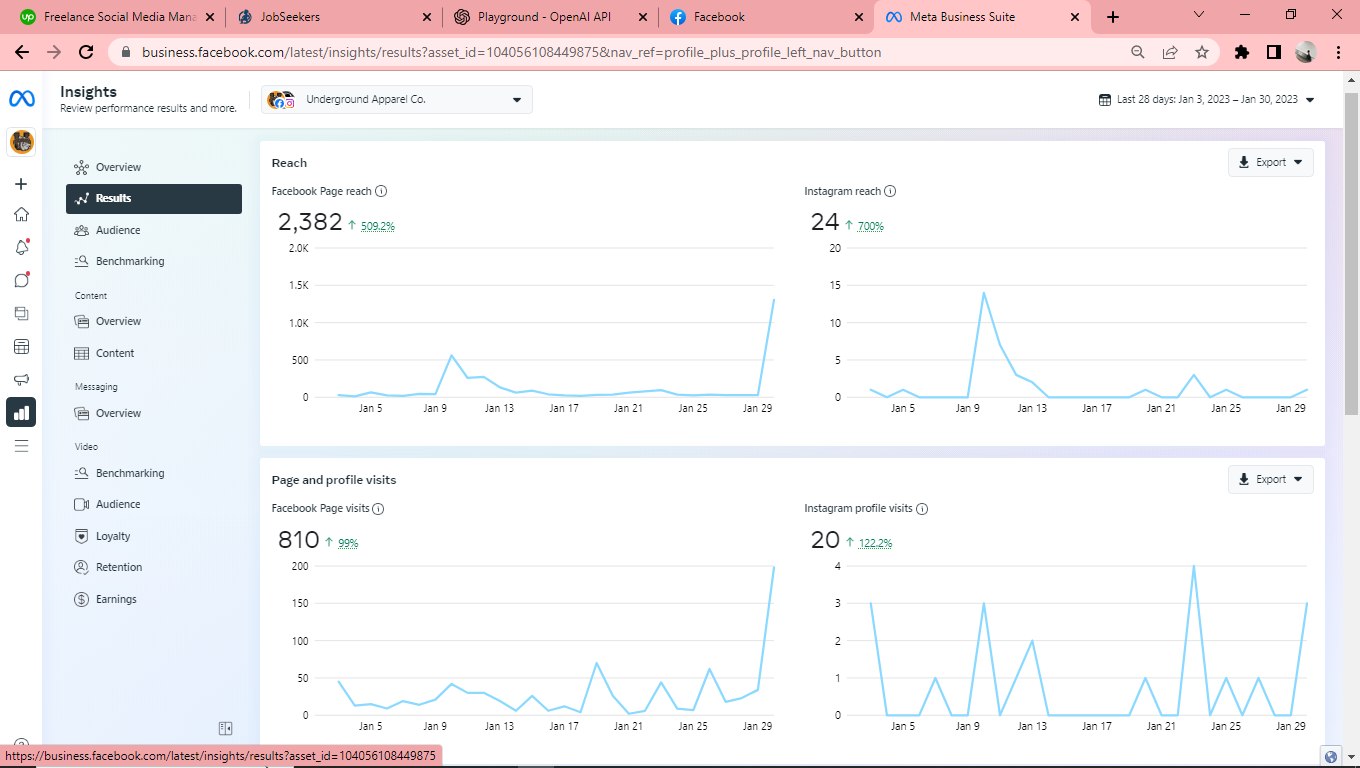Reload the page
The image size is (1360, 768).
(87, 52)
